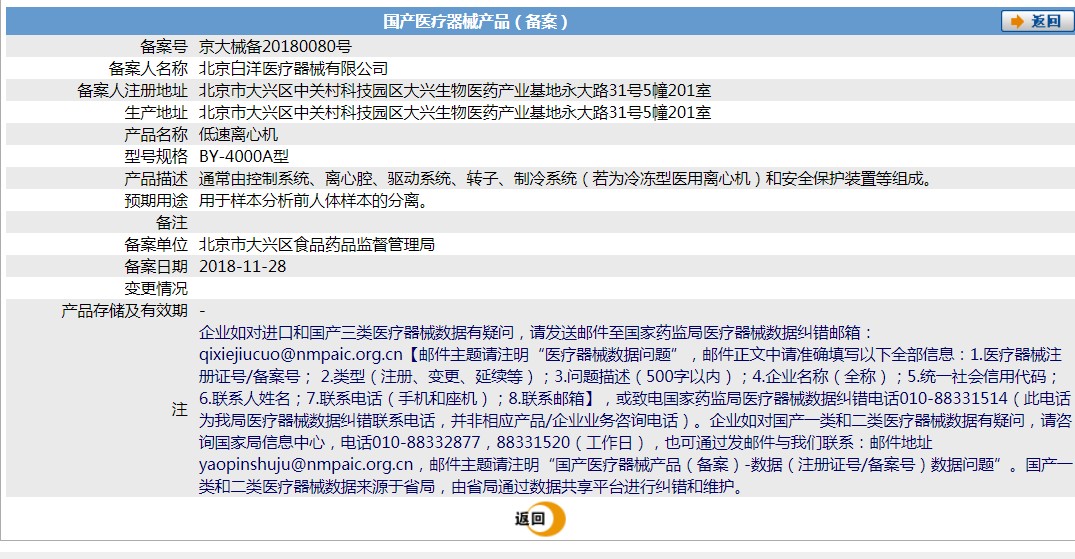Click intended use 用于样本分析前人体样本的分离
Image resolution: width=1075 pixels, height=559 pixels.
313,201
